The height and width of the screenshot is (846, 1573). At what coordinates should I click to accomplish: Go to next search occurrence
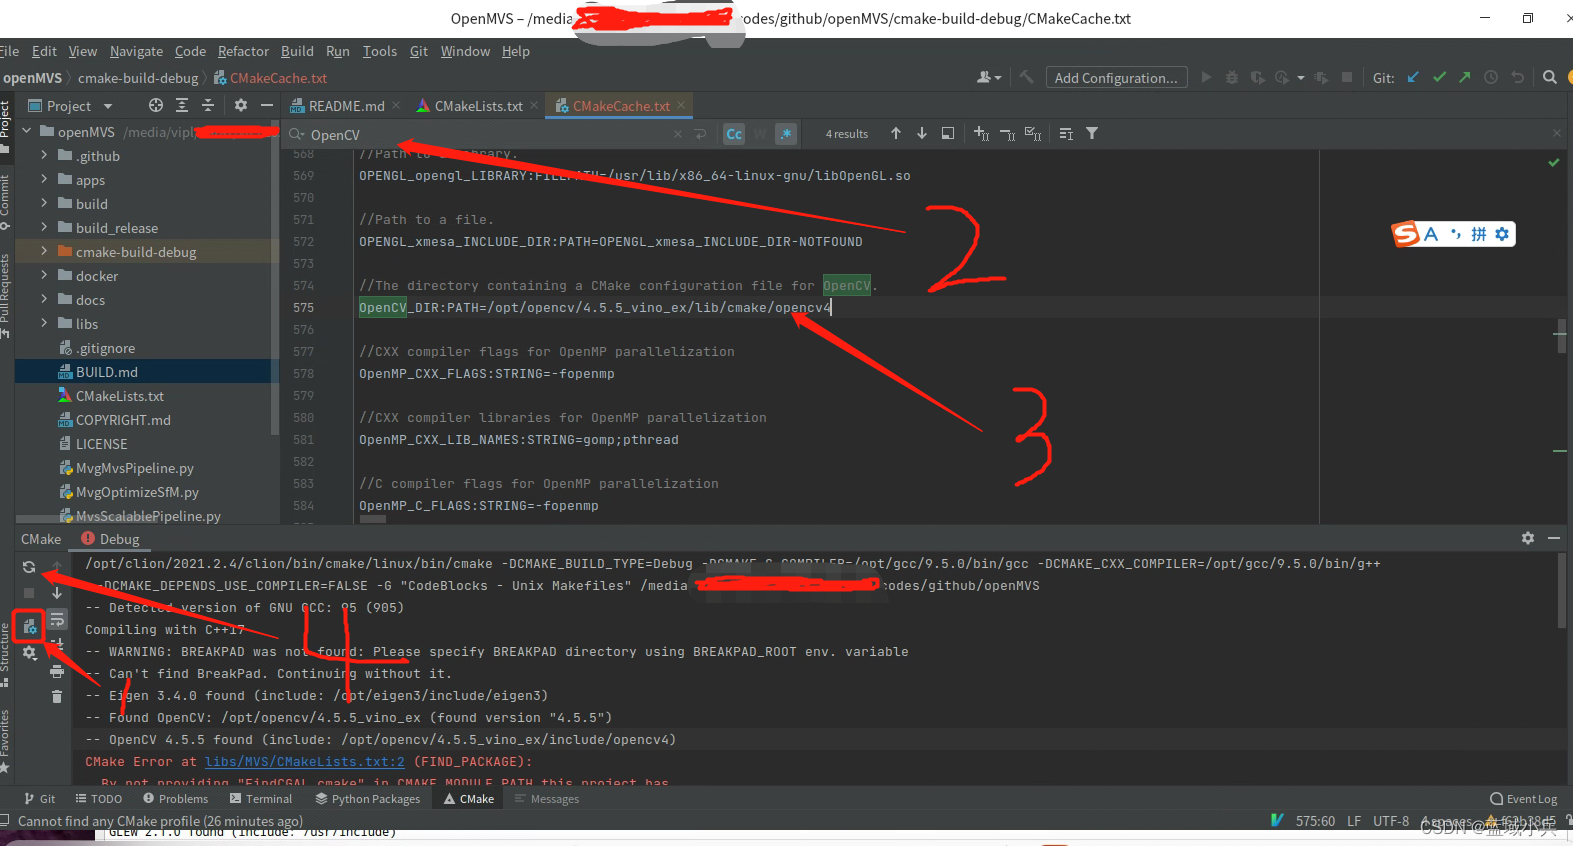tap(922, 133)
